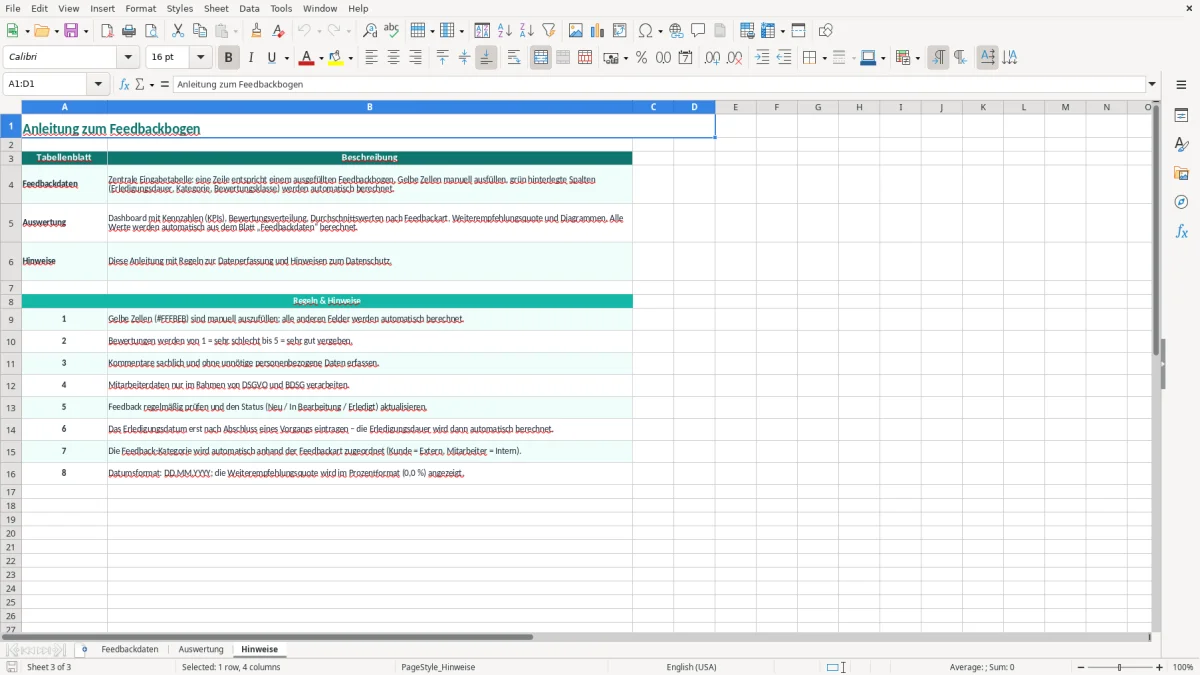
Task: Apply the yellow highlighting color swatch
Action: pyautogui.click(x=336, y=58)
